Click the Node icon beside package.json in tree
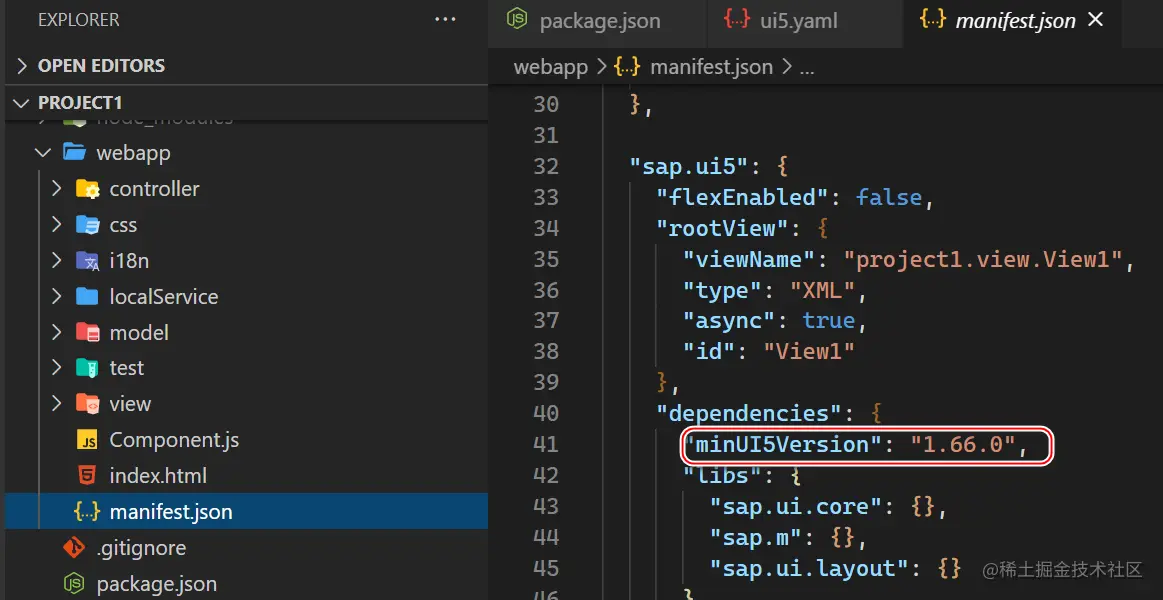The width and height of the screenshot is (1163, 600). tap(74, 584)
